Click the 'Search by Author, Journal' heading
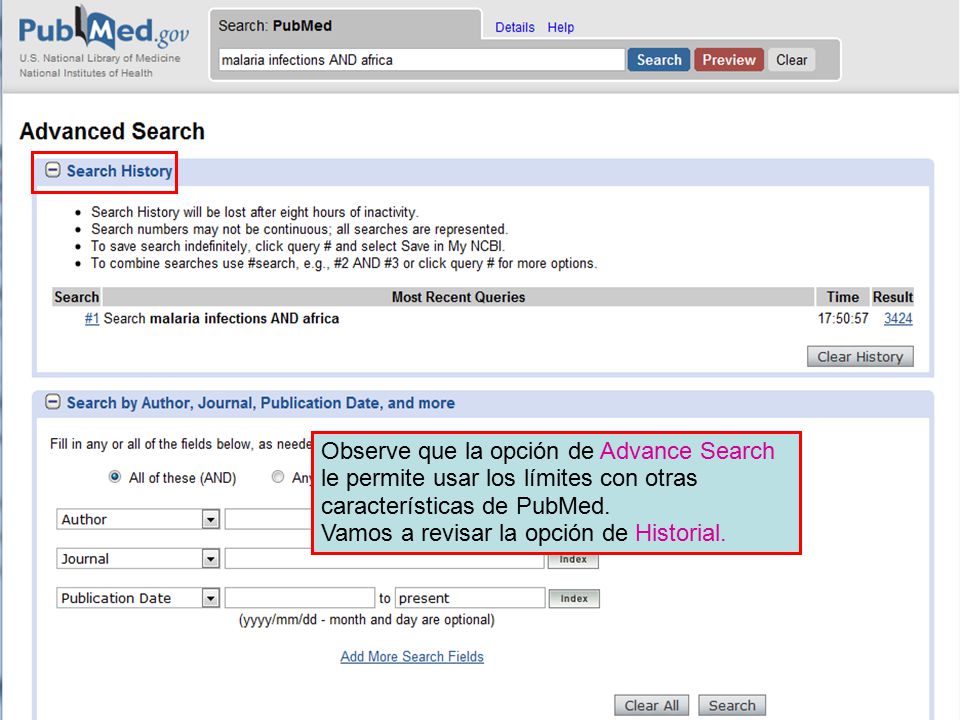Viewport: 960px width, 720px height. tap(261, 403)
